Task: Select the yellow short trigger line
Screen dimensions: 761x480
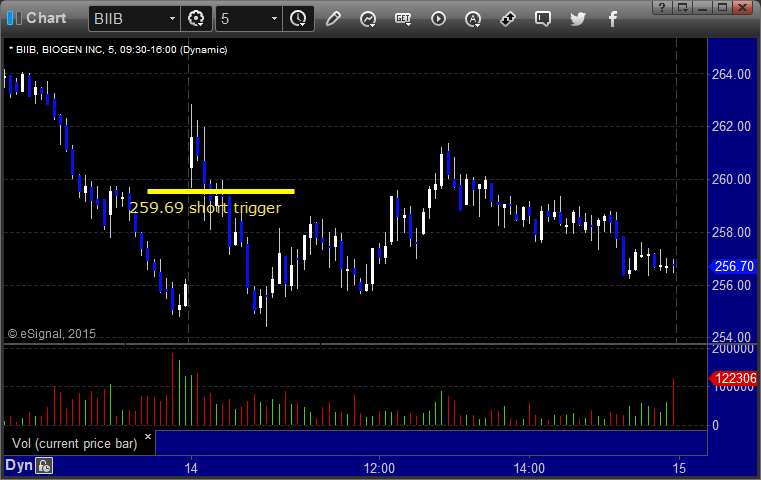Action: pyautogui.click(x=221, y=191)
